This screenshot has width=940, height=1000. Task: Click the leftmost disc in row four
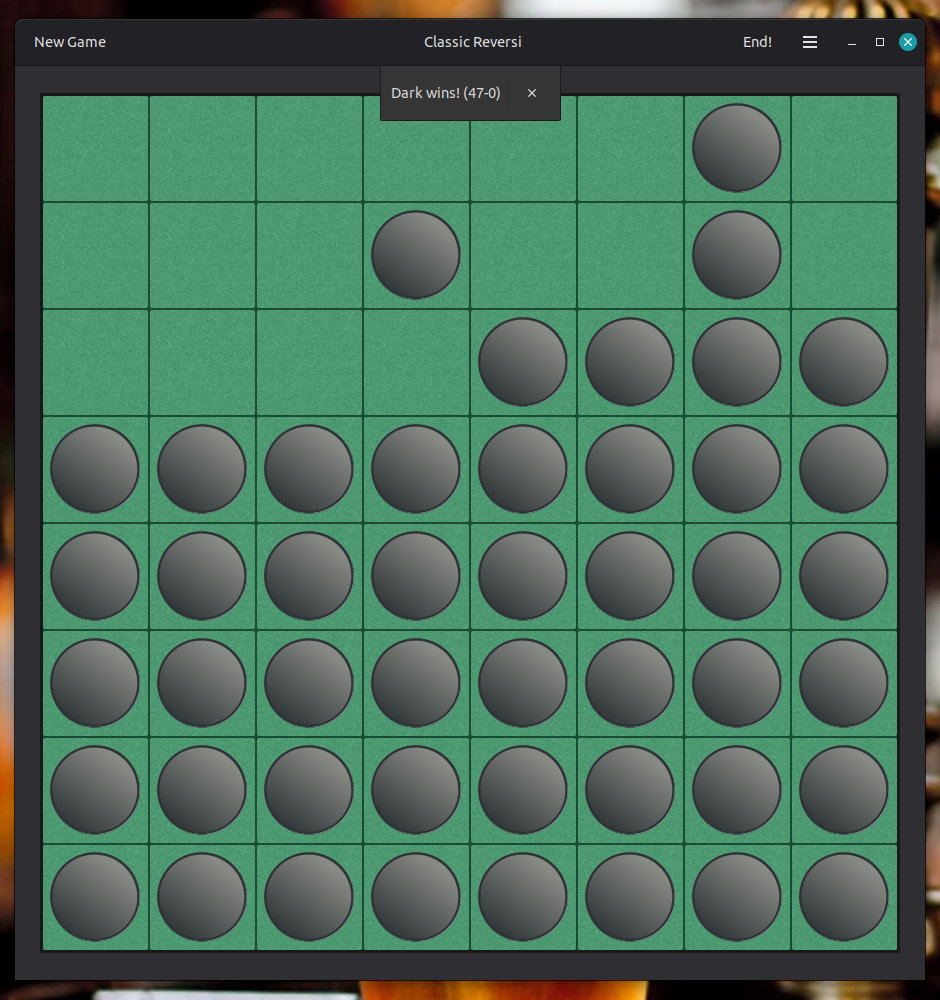click(x=95, y=468)
